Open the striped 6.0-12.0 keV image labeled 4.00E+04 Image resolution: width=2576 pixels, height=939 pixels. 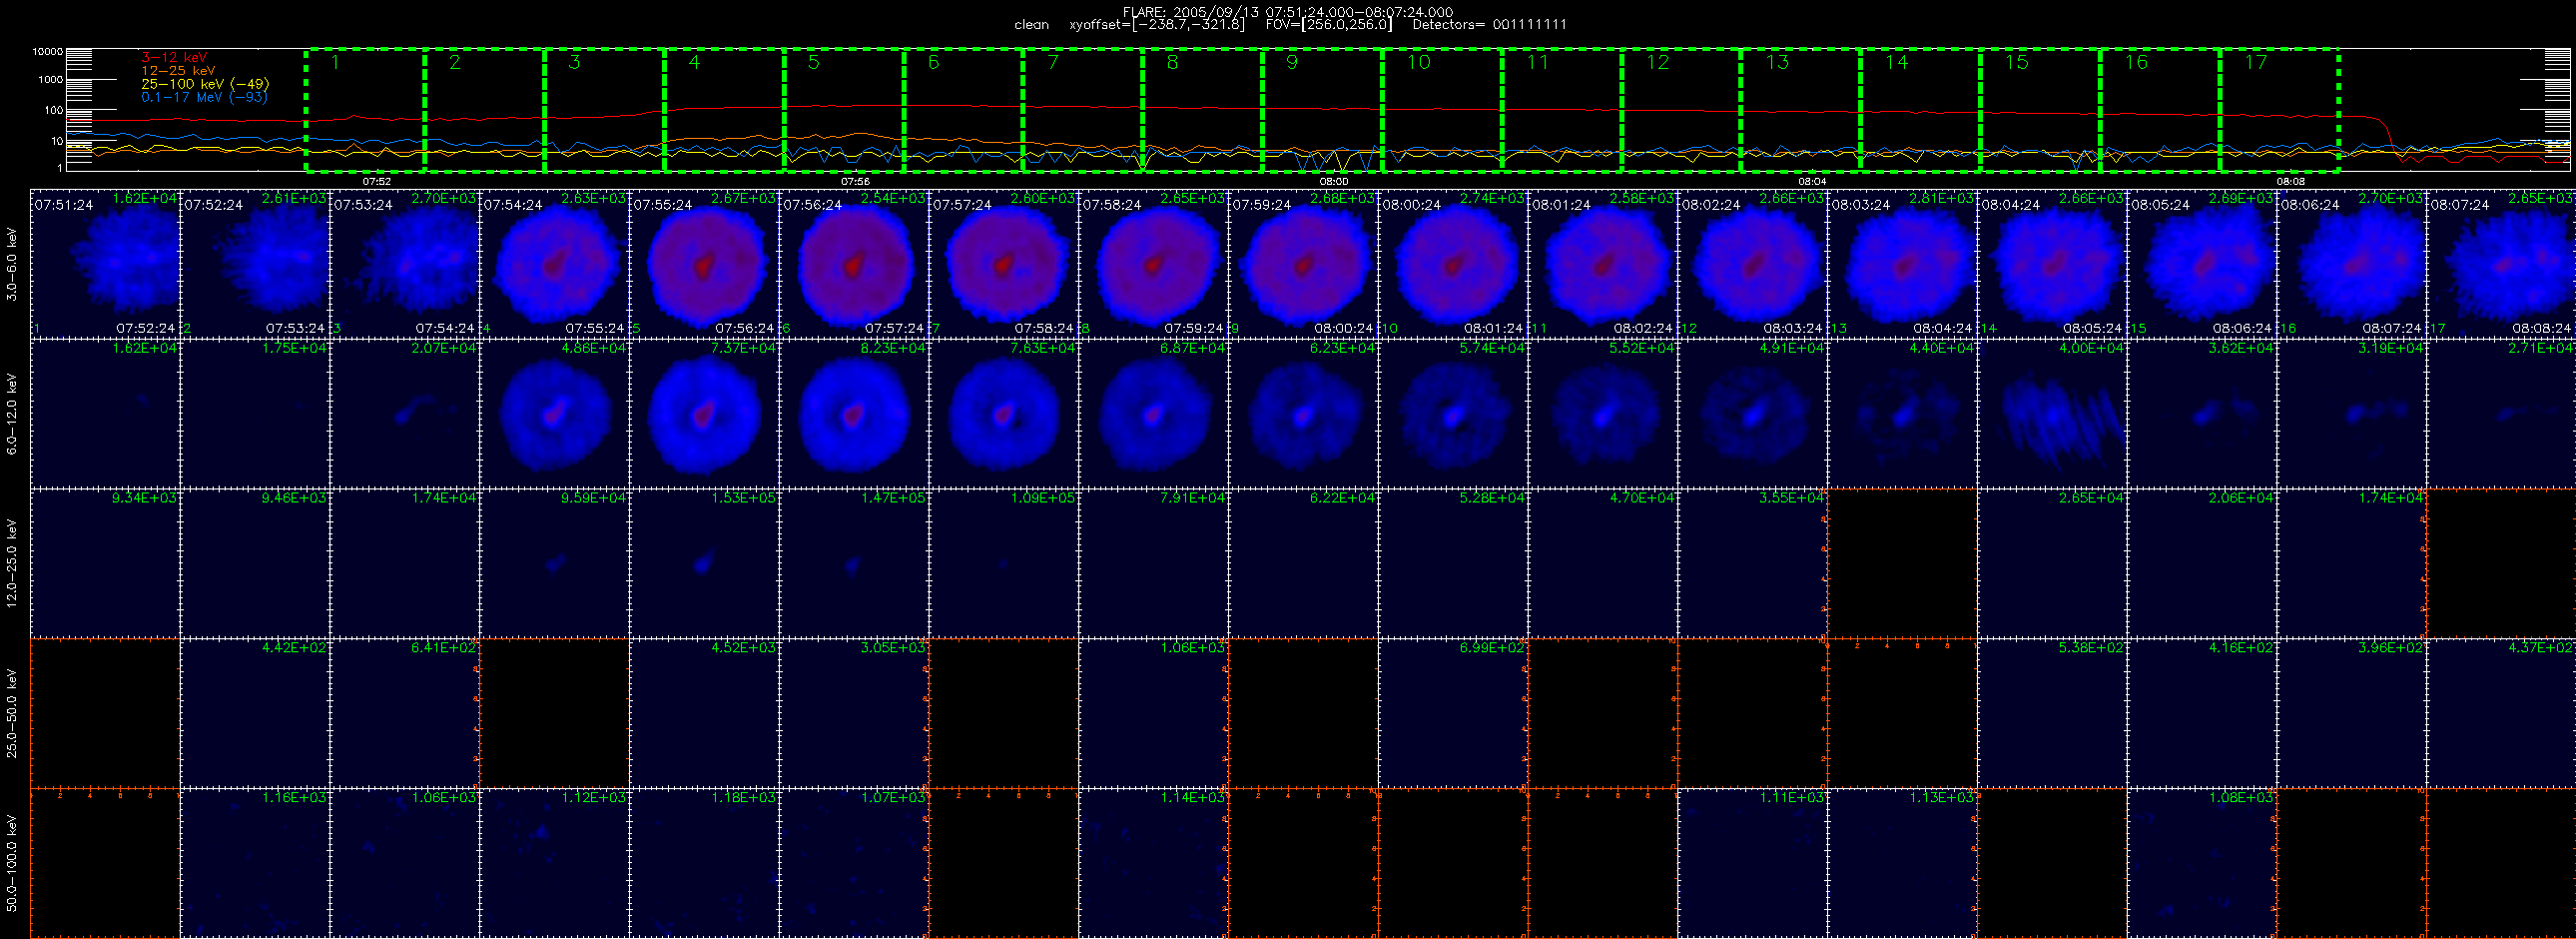[2053, 413]
